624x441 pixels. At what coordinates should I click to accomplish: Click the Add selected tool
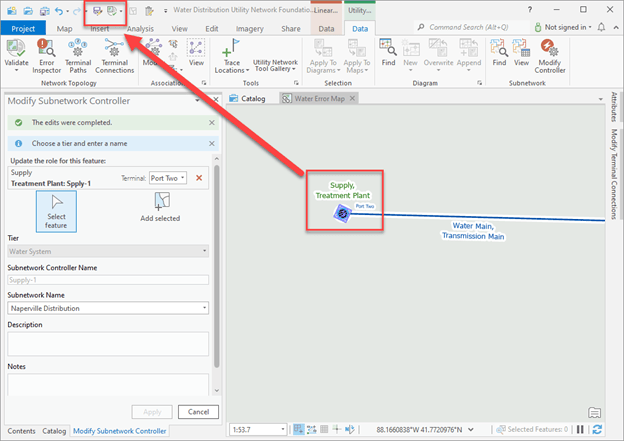pyautogui.click(x=160, y=207)
